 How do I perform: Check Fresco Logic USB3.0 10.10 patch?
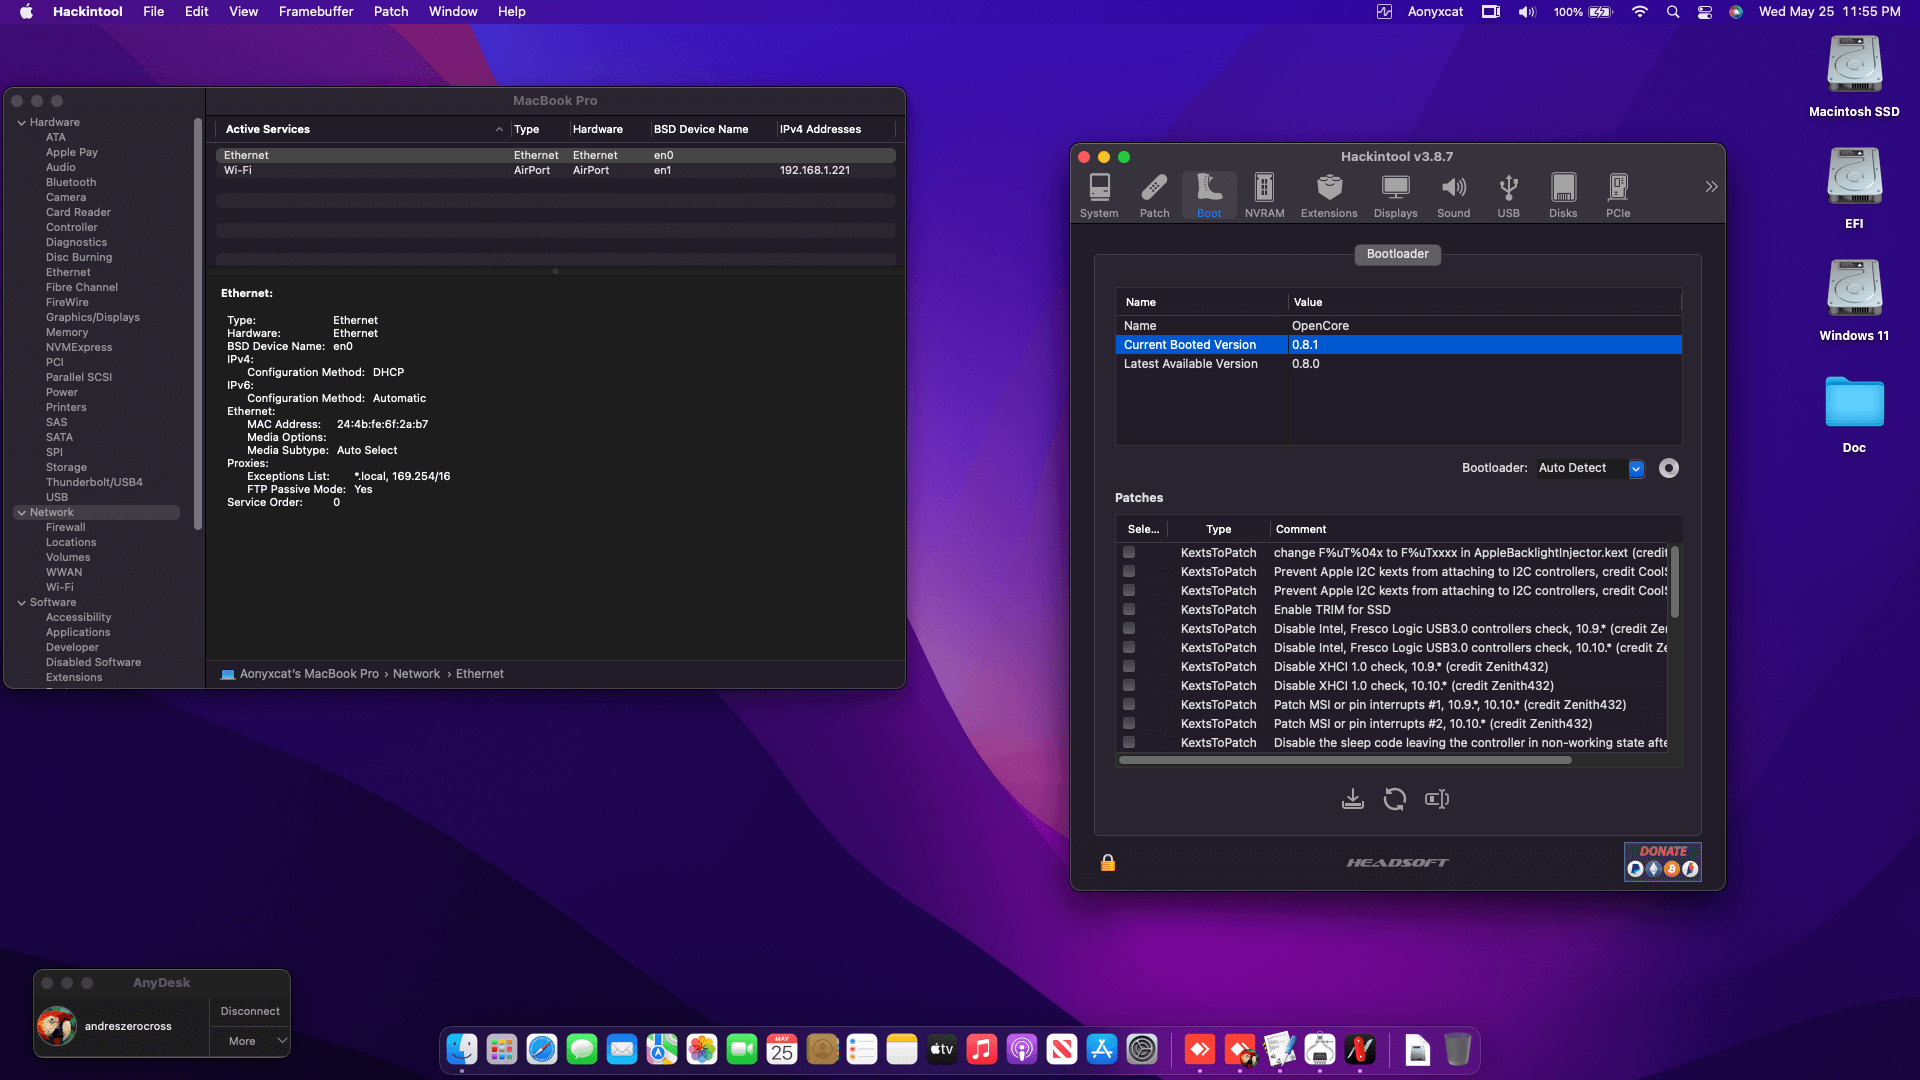[1129, 647]
